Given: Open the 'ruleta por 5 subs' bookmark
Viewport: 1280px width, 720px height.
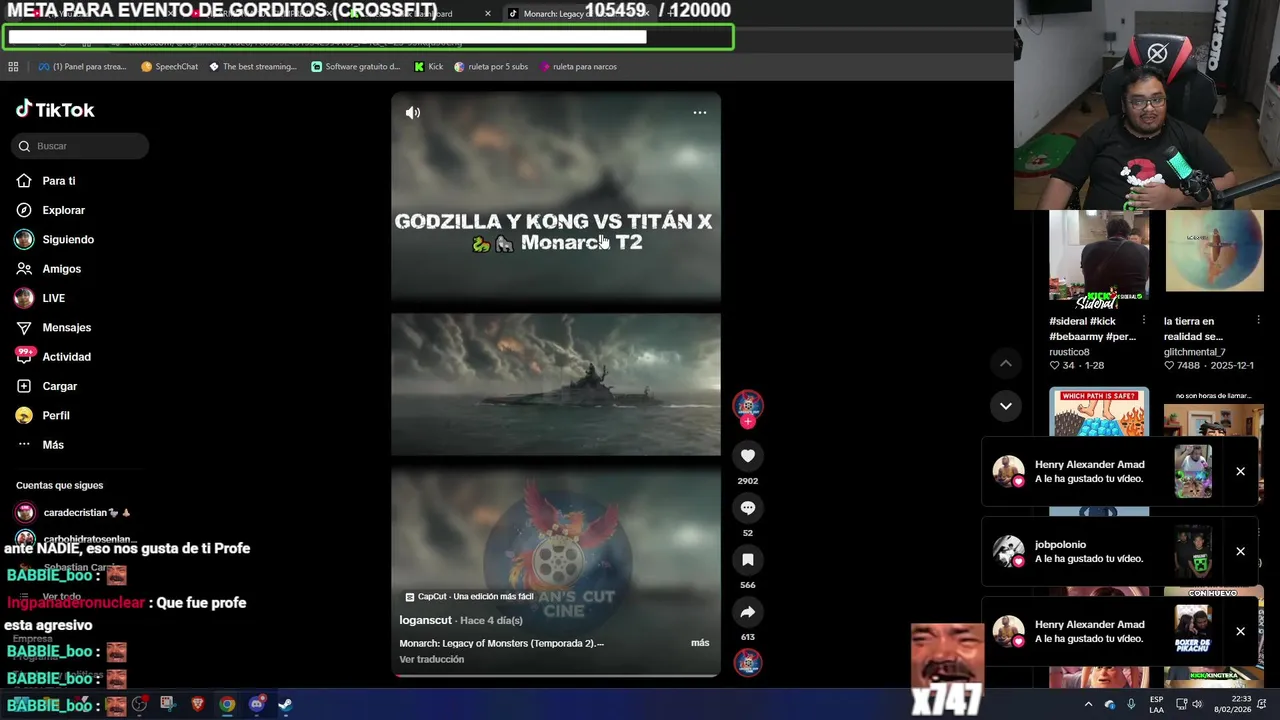Looking at the screenshot, I should 491,67.
